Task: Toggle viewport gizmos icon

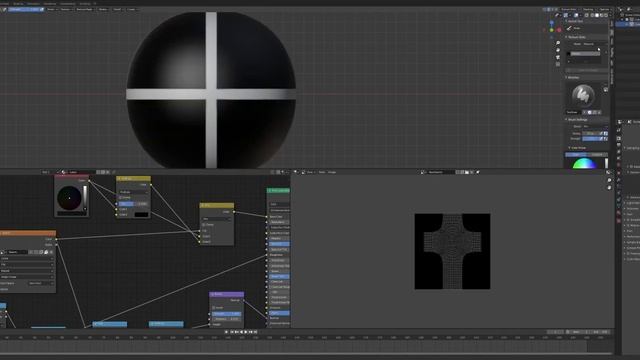Action: pyautogui.click(x=565, y=15)
